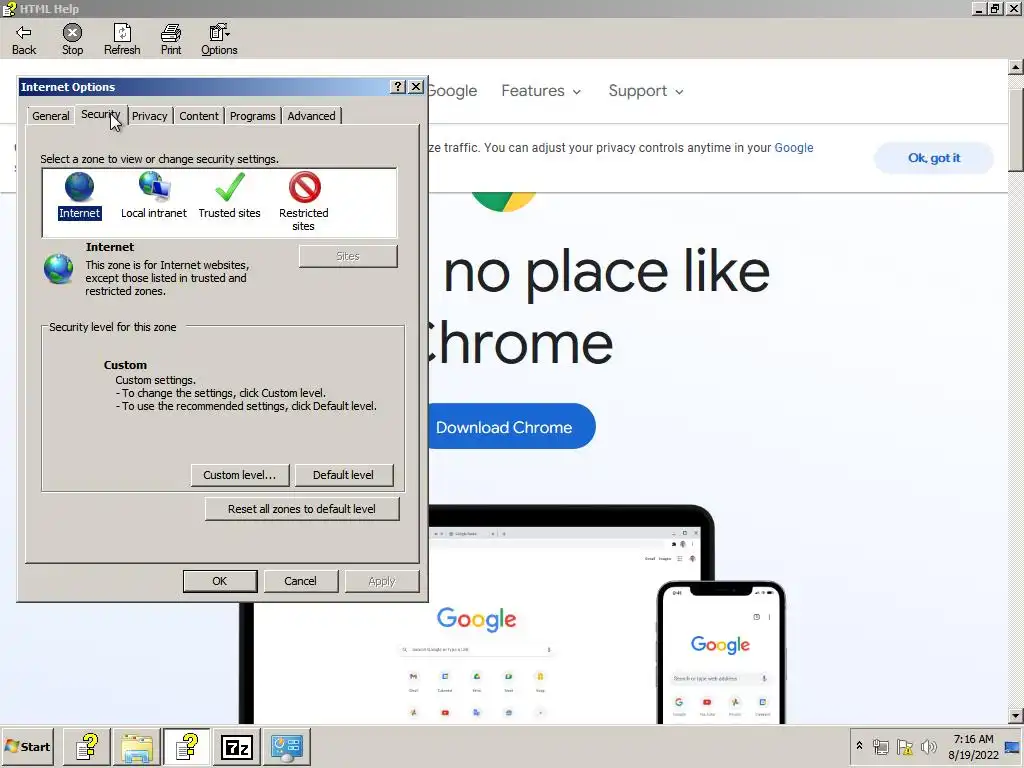The height and width of the screenshot is (768, 1024).
Task: Switch to the Security tab
Action: pyautogui.click(x=101, y=114)
